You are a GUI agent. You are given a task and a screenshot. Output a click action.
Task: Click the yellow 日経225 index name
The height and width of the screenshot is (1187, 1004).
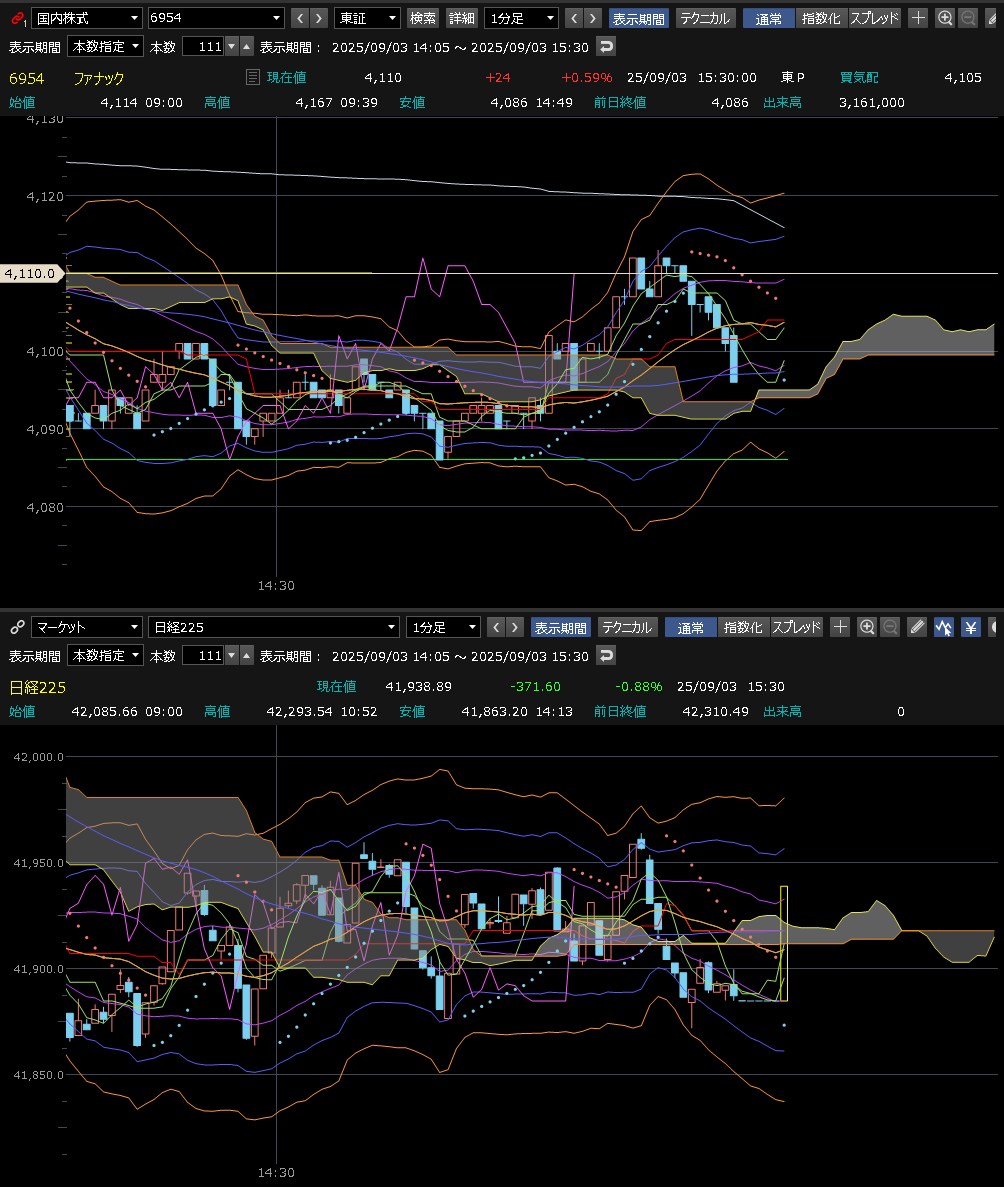(38, 687)
